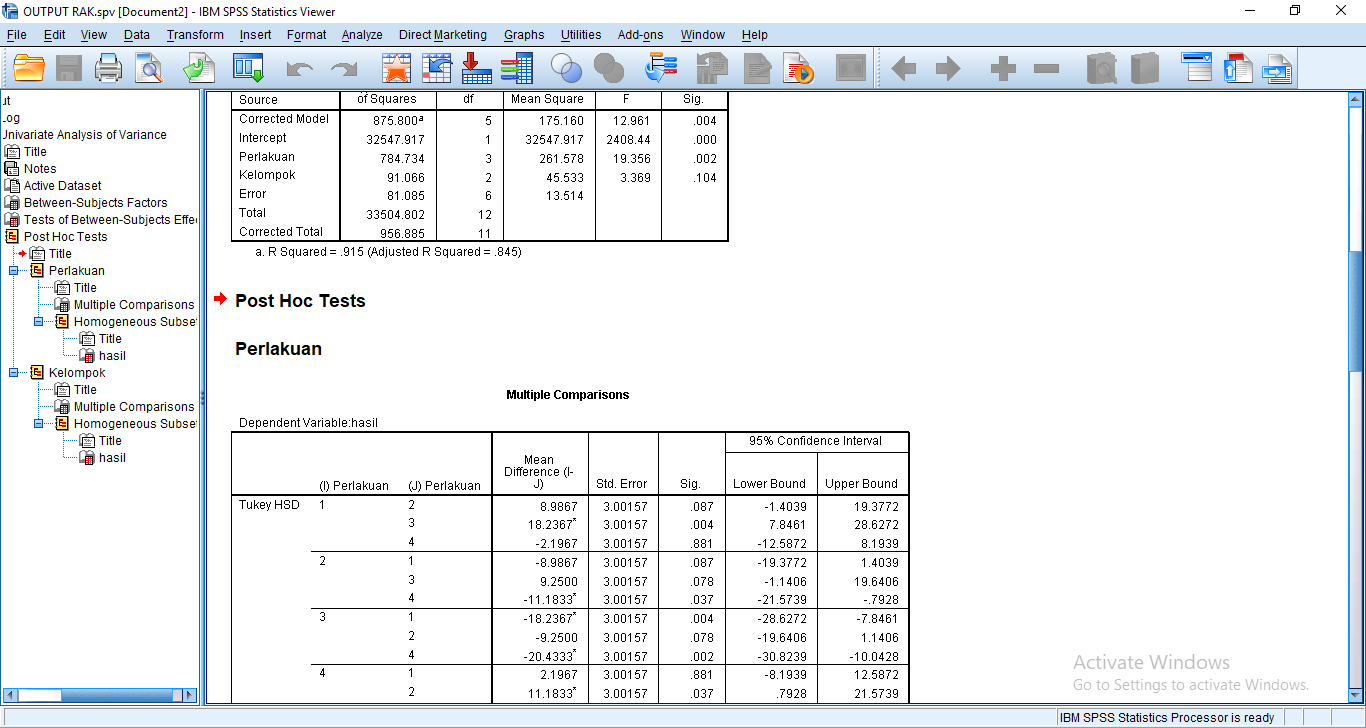Open the Format menu

pyautogui.click(x=306, y=35)
